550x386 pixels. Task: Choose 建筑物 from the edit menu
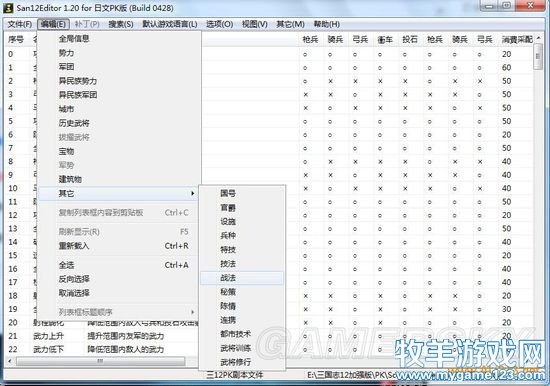(x=119, y=179)
